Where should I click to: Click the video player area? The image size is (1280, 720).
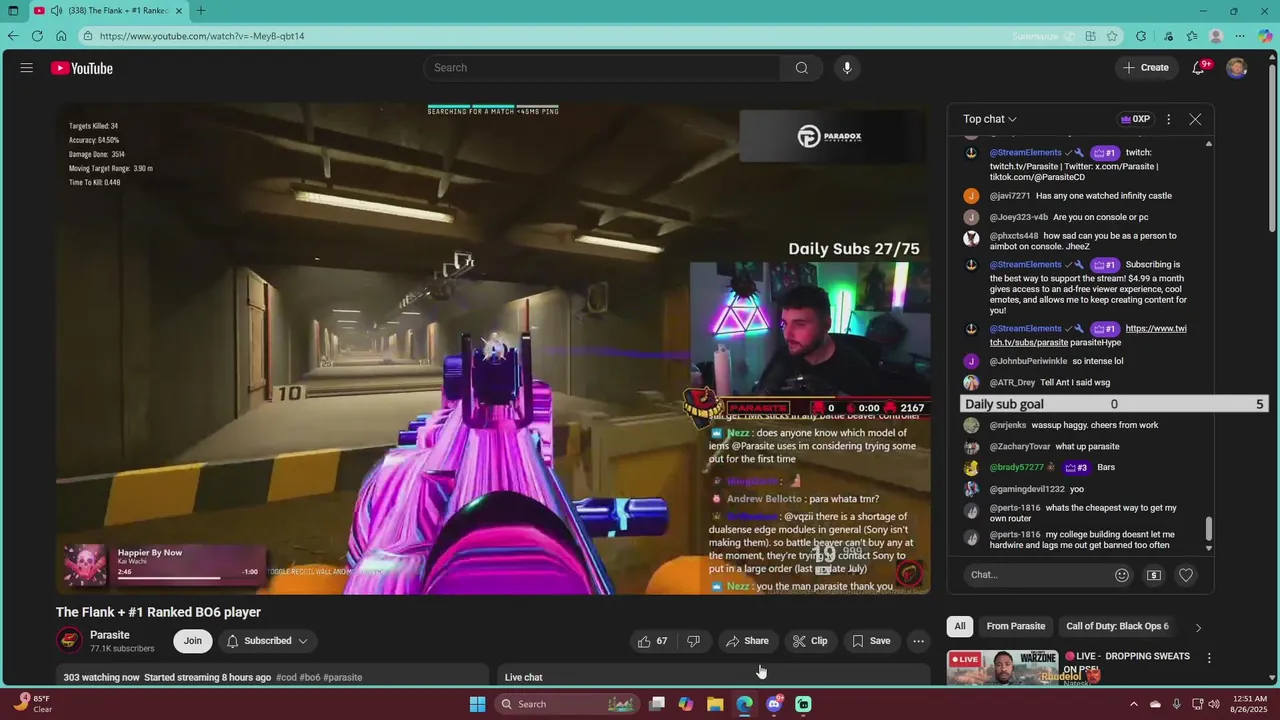pos(493,349)
